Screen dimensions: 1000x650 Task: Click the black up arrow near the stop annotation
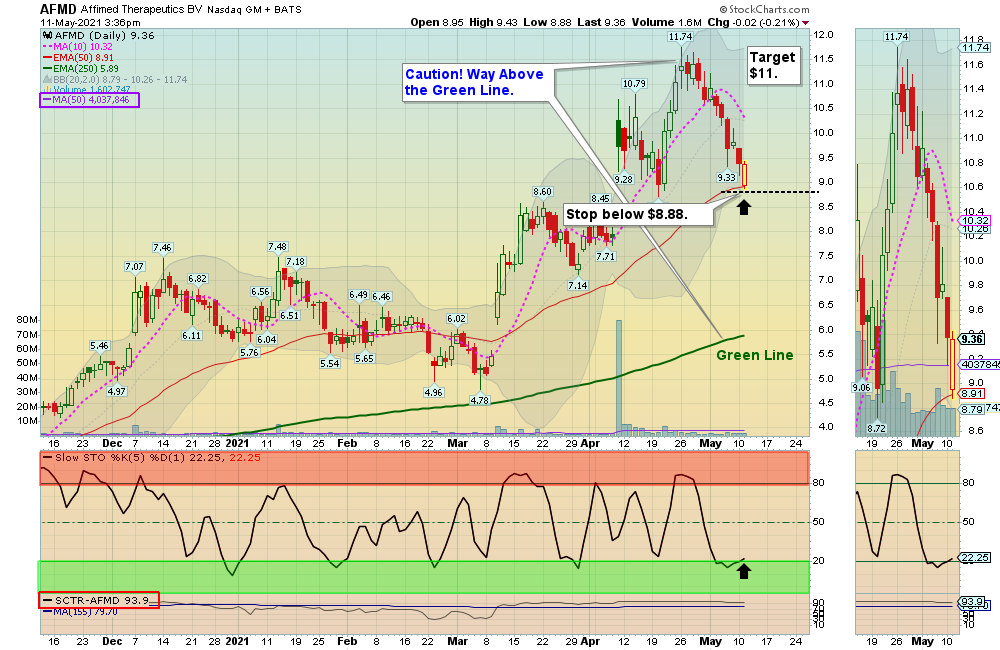point(745,207)
